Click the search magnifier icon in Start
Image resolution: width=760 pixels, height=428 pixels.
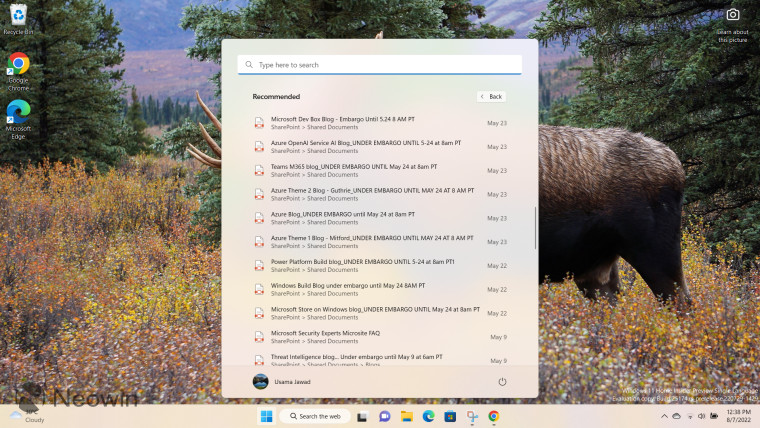pyautogui.click(x=249, y=64)
